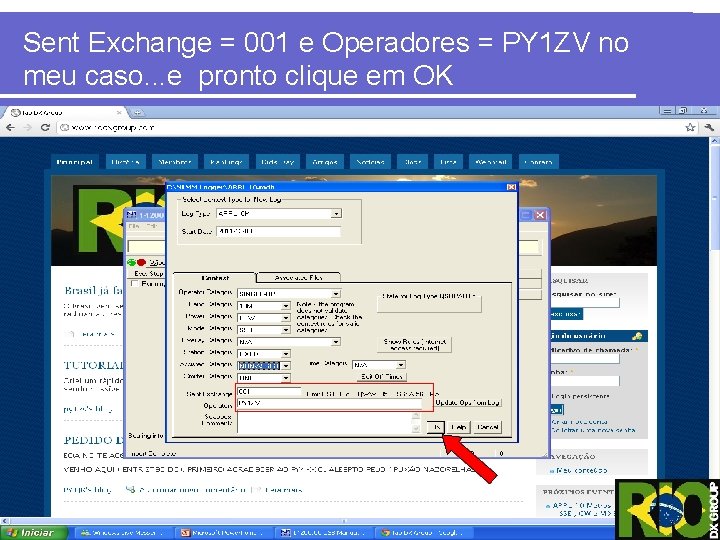720x540 pixels.
Task: Expand the Overlay Category dropdown
Action: pyautogui.click(x=336, y=342)
